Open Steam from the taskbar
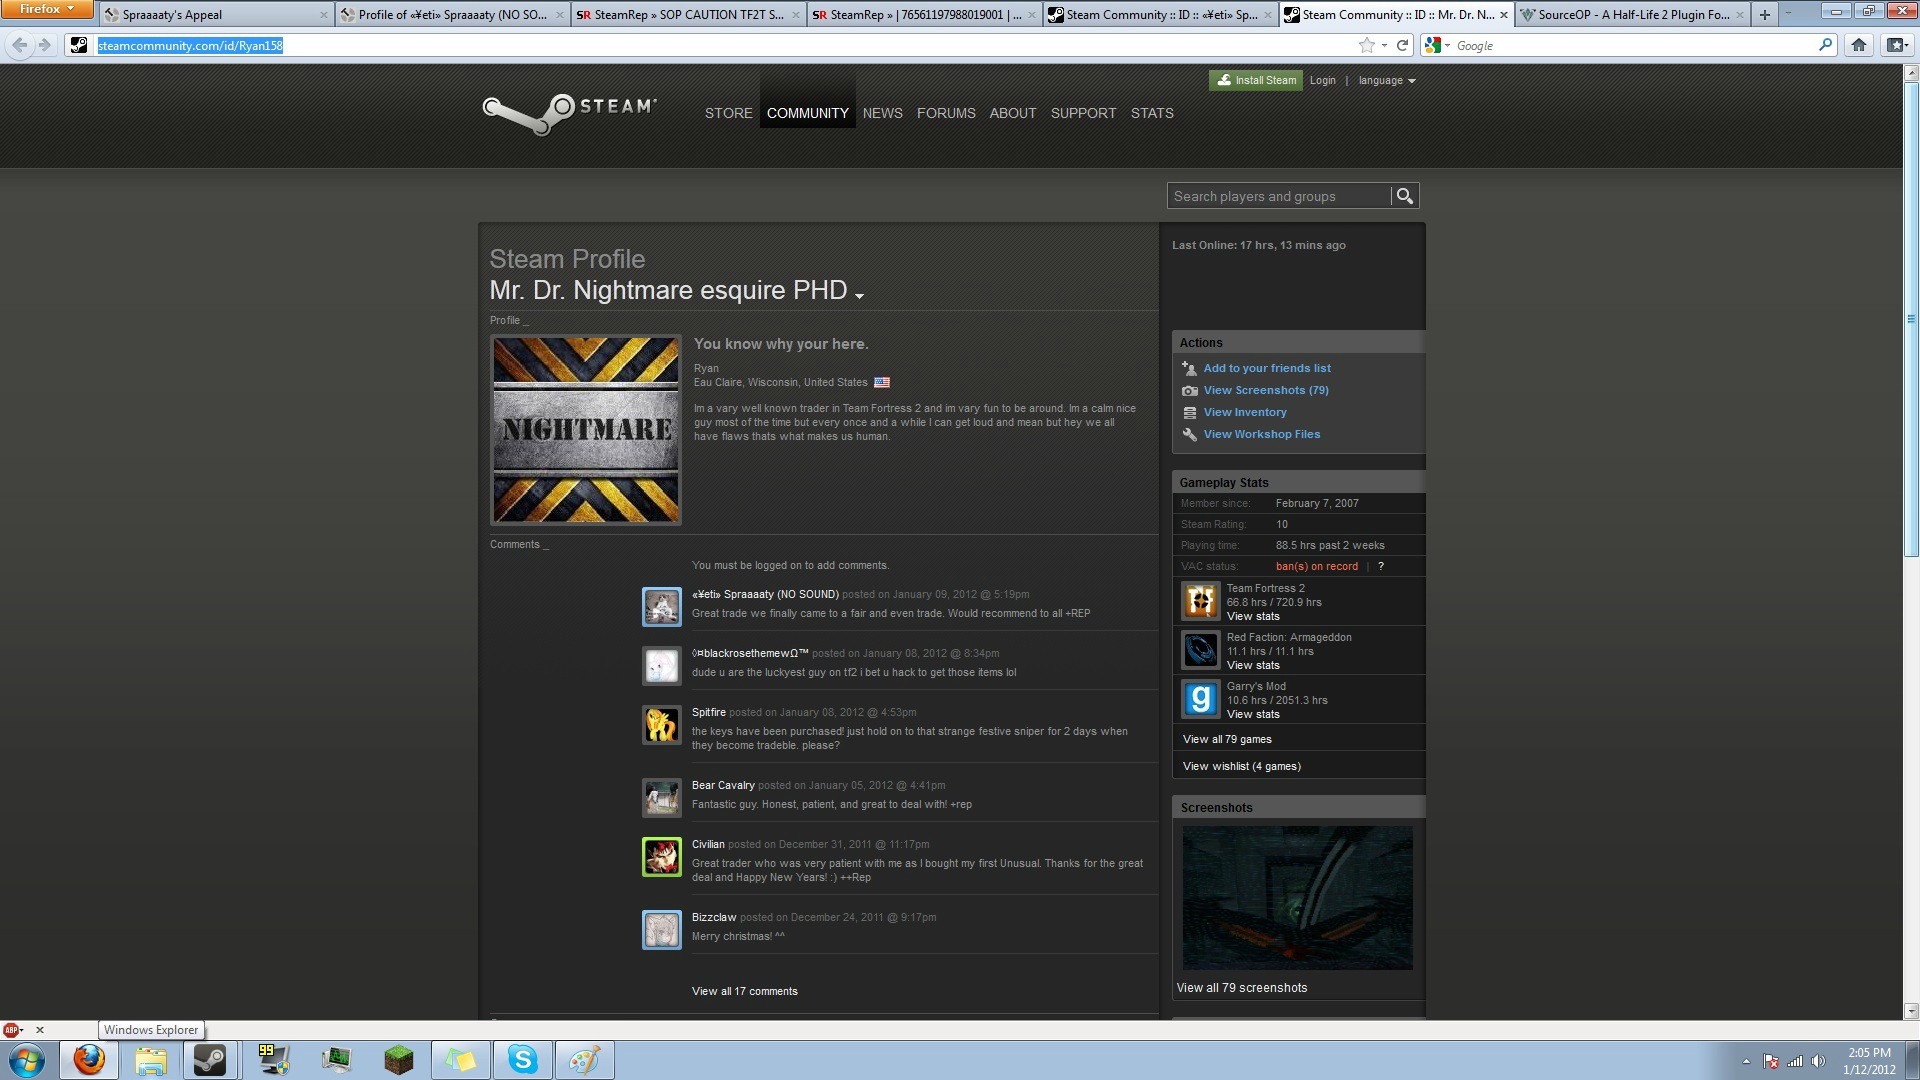1920x1080 pixels. (211, 1060)
